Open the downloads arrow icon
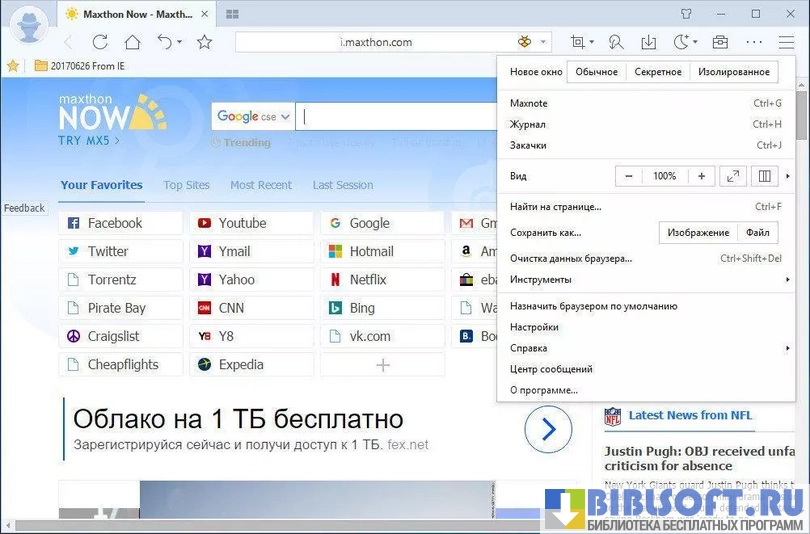The image size is (810, 534). (x=648, y=42)
